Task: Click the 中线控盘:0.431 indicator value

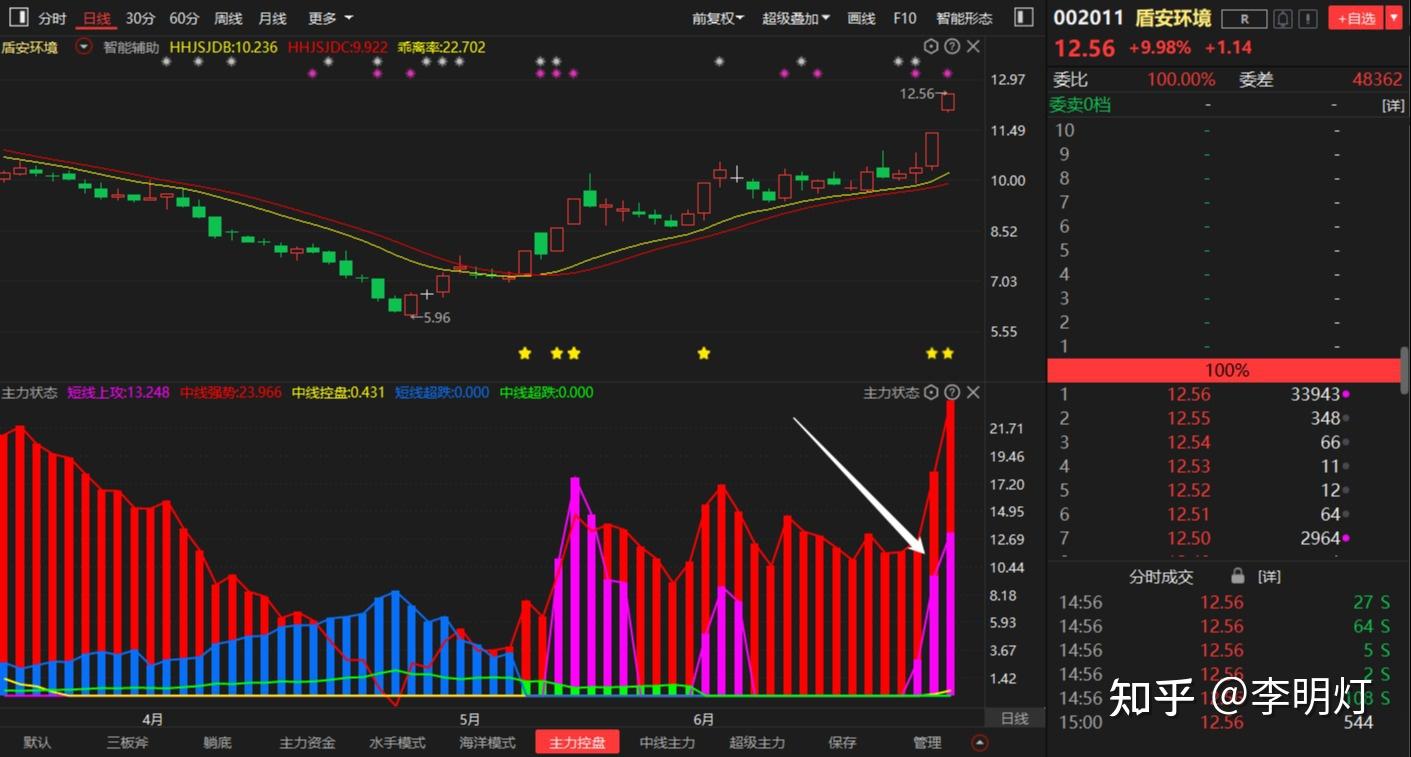Action: pos(338,392)
